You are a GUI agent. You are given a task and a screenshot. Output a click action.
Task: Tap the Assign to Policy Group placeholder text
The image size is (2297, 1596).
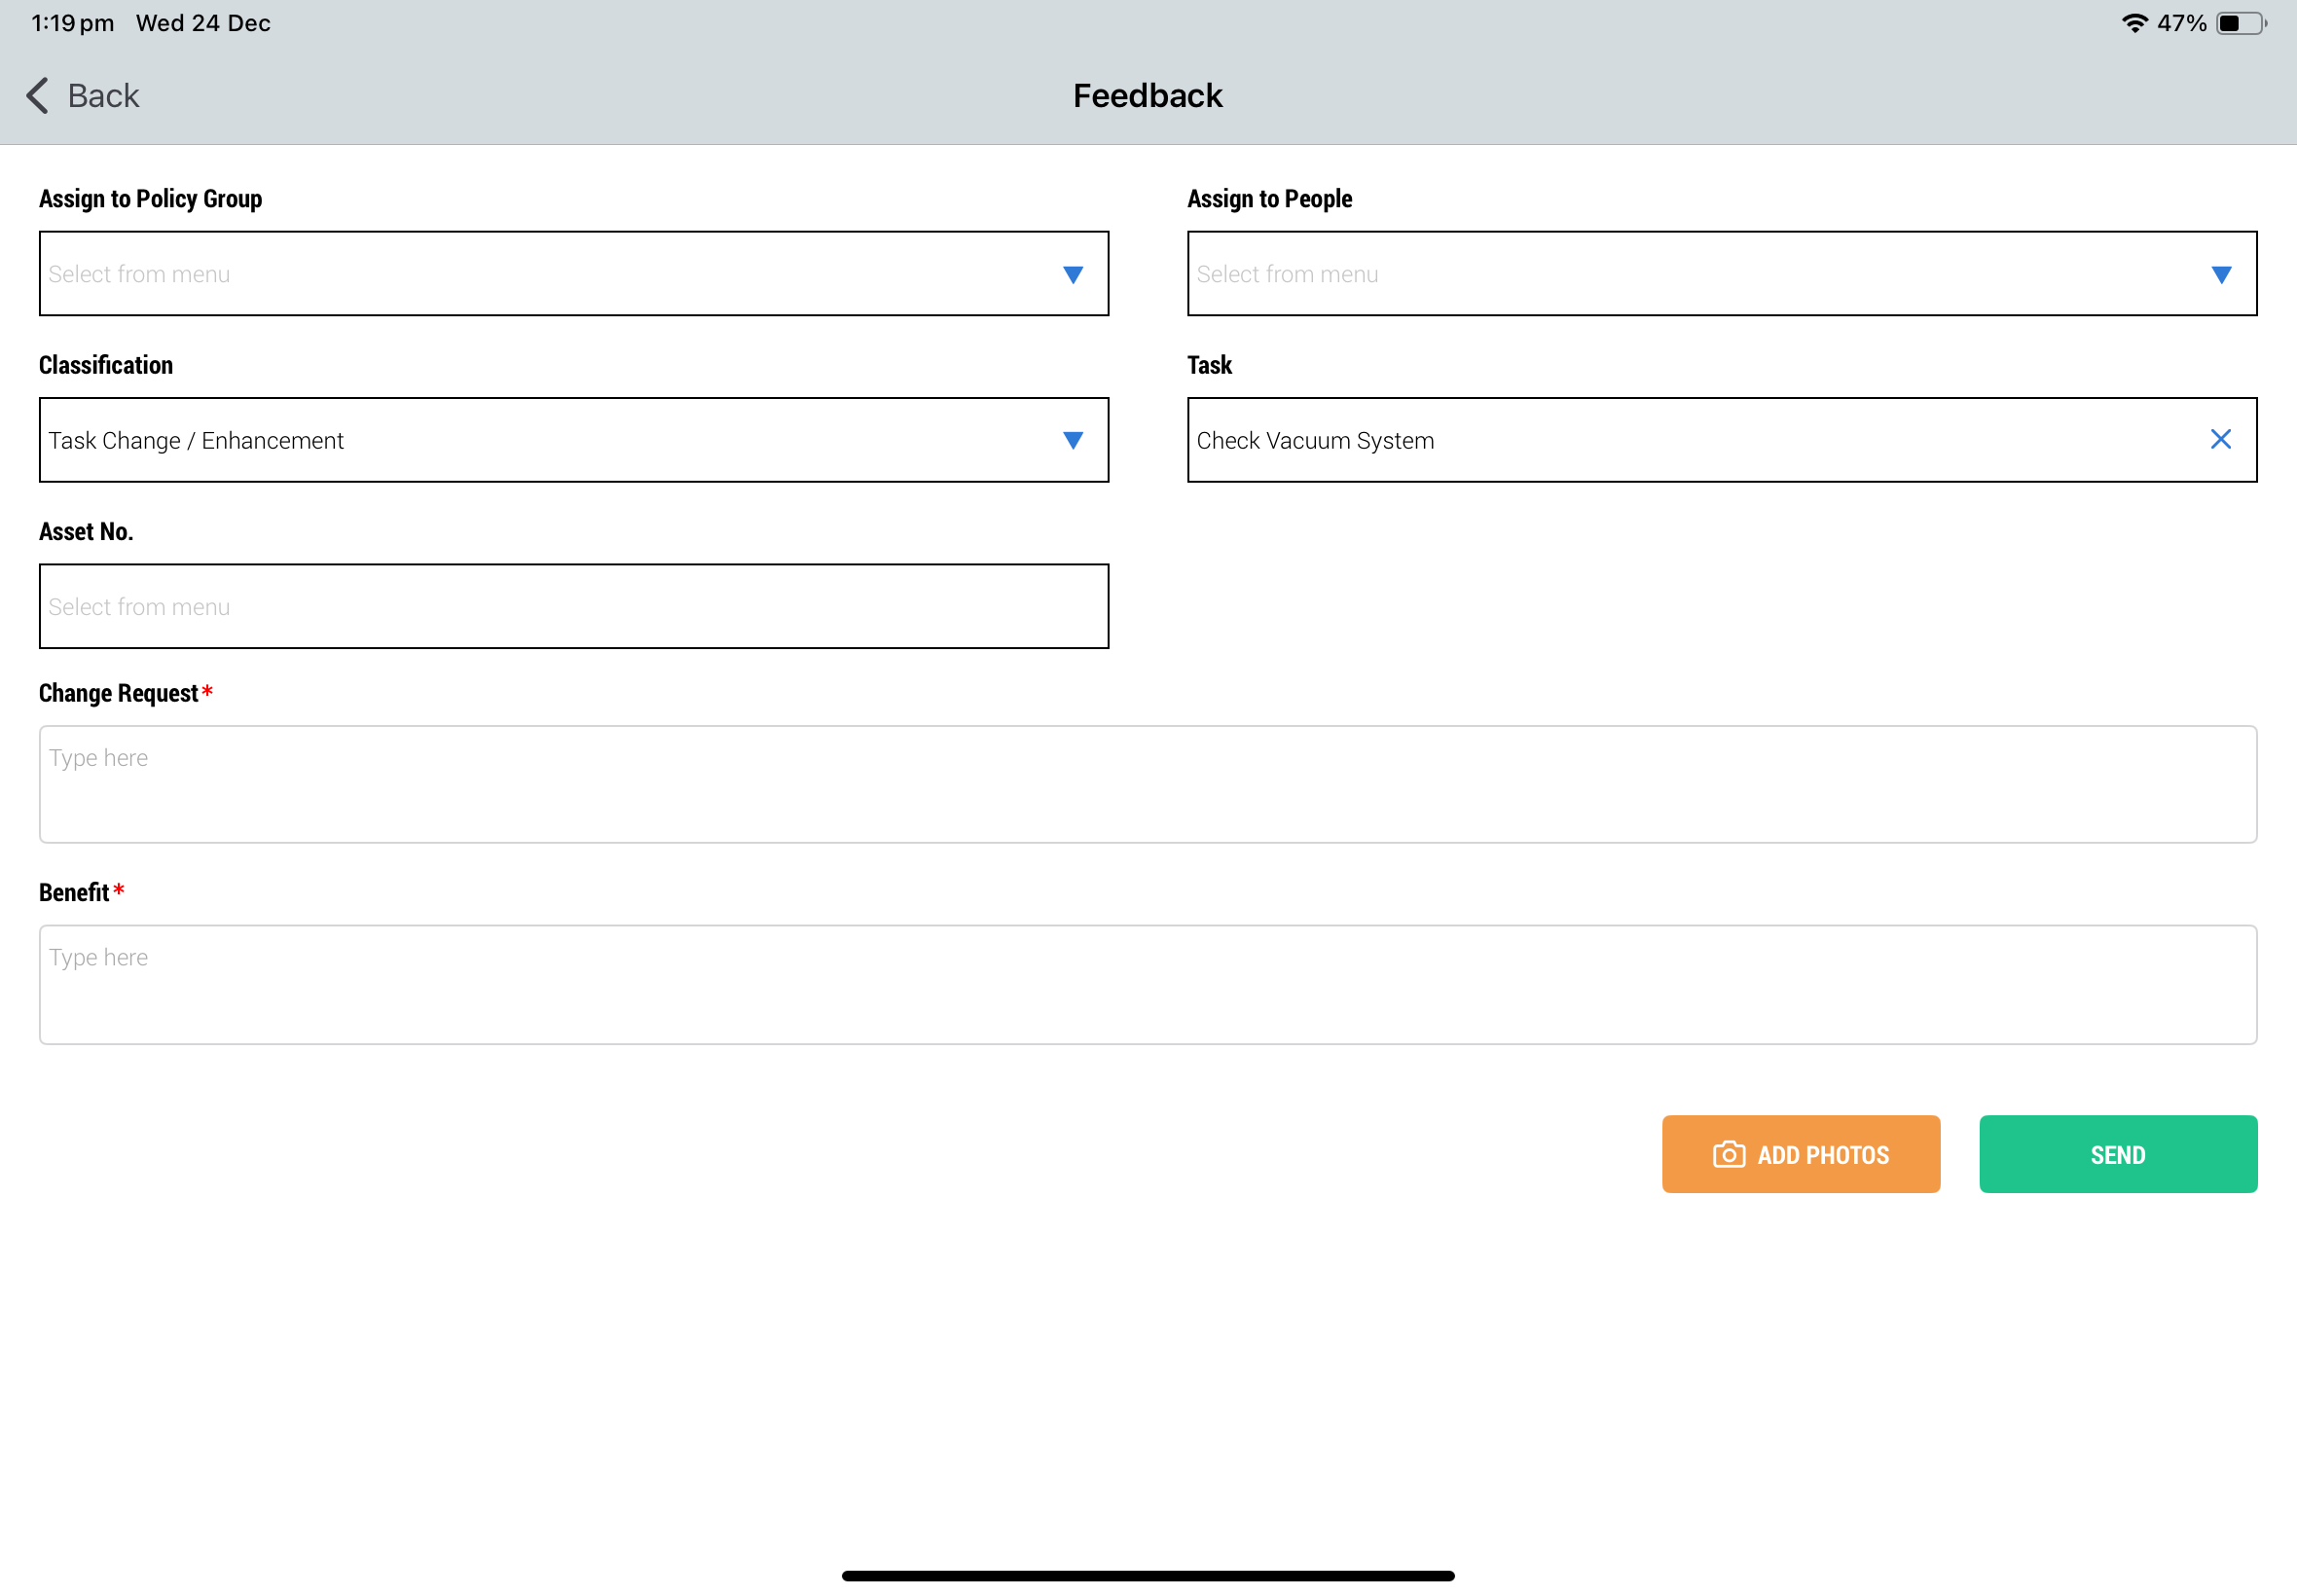(139, 275)
